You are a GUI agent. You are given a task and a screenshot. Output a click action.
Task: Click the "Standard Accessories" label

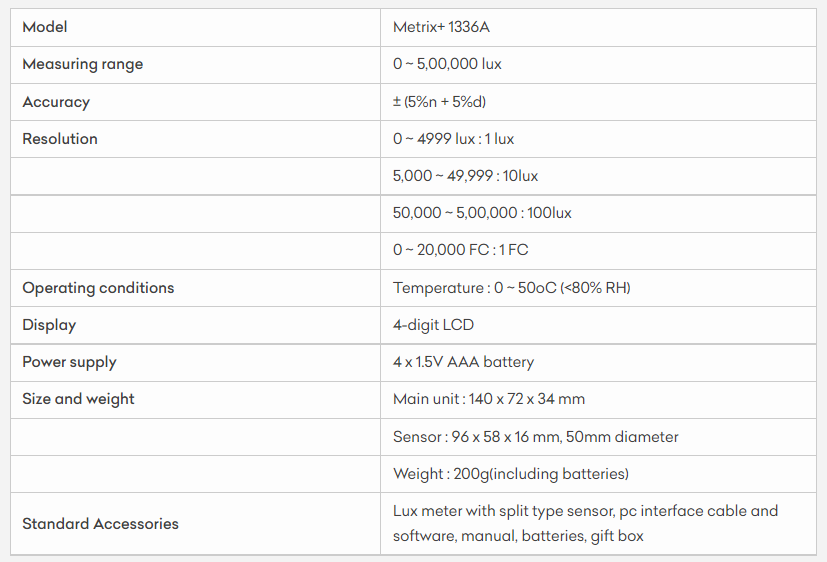(x=100, y=524)
